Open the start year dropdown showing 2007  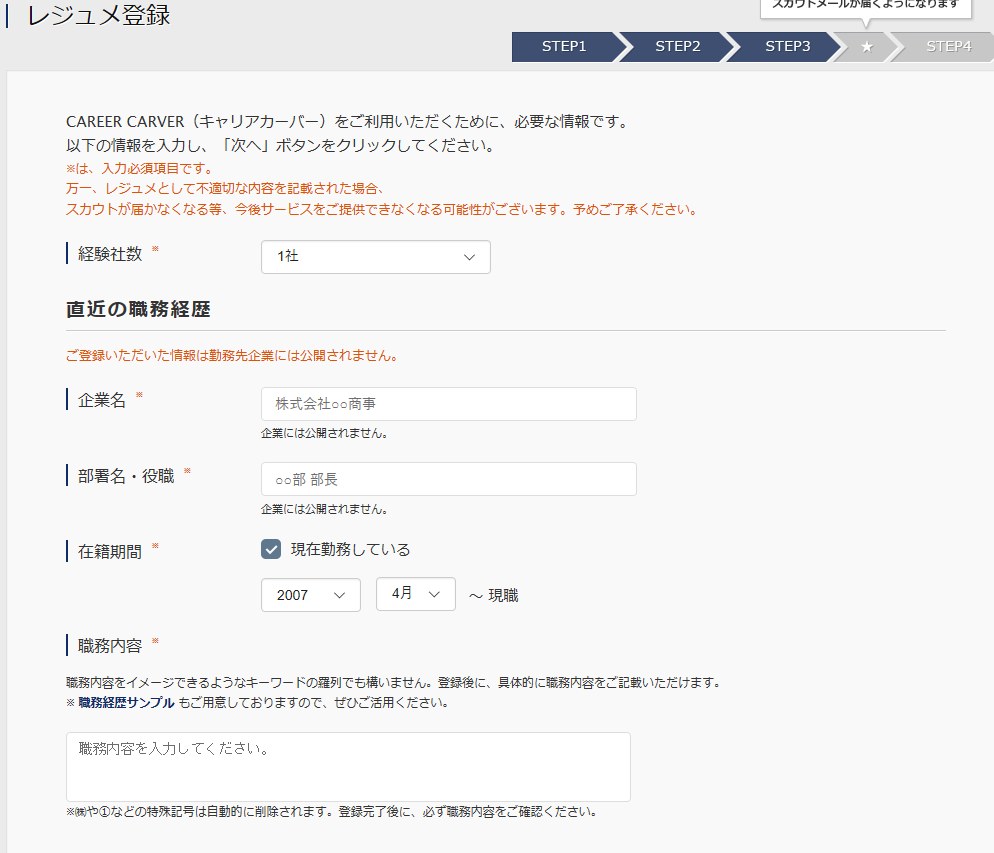[311, 595]
